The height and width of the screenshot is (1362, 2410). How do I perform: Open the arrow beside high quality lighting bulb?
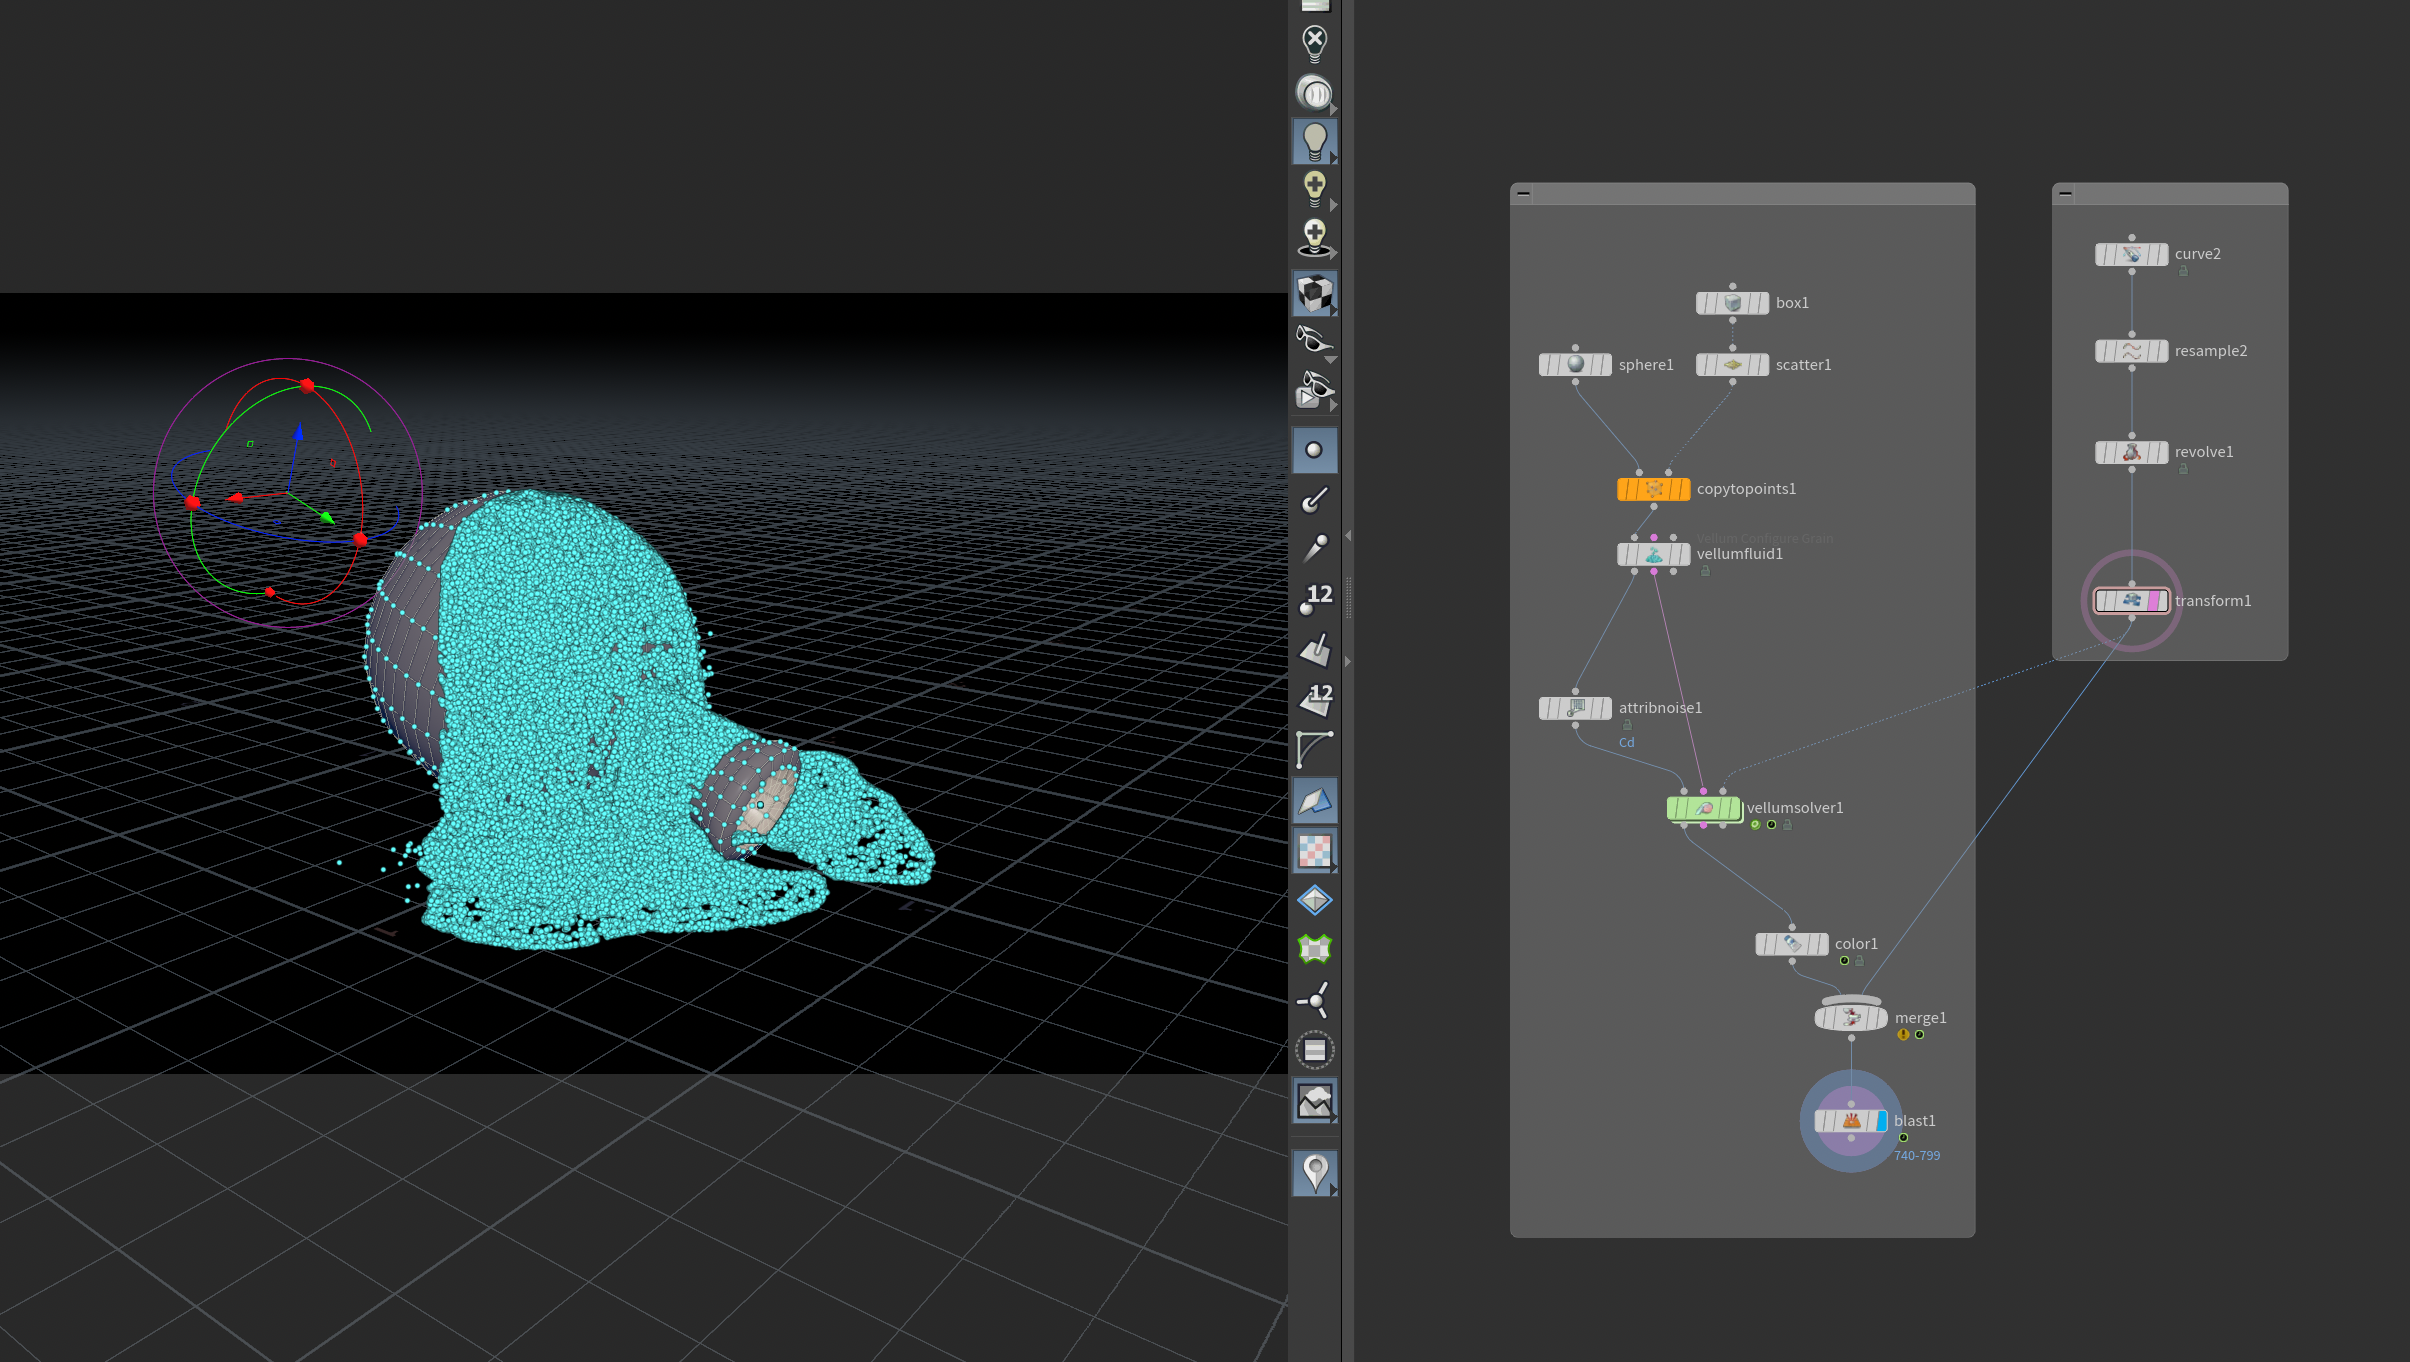click(x=1333, y=206)
